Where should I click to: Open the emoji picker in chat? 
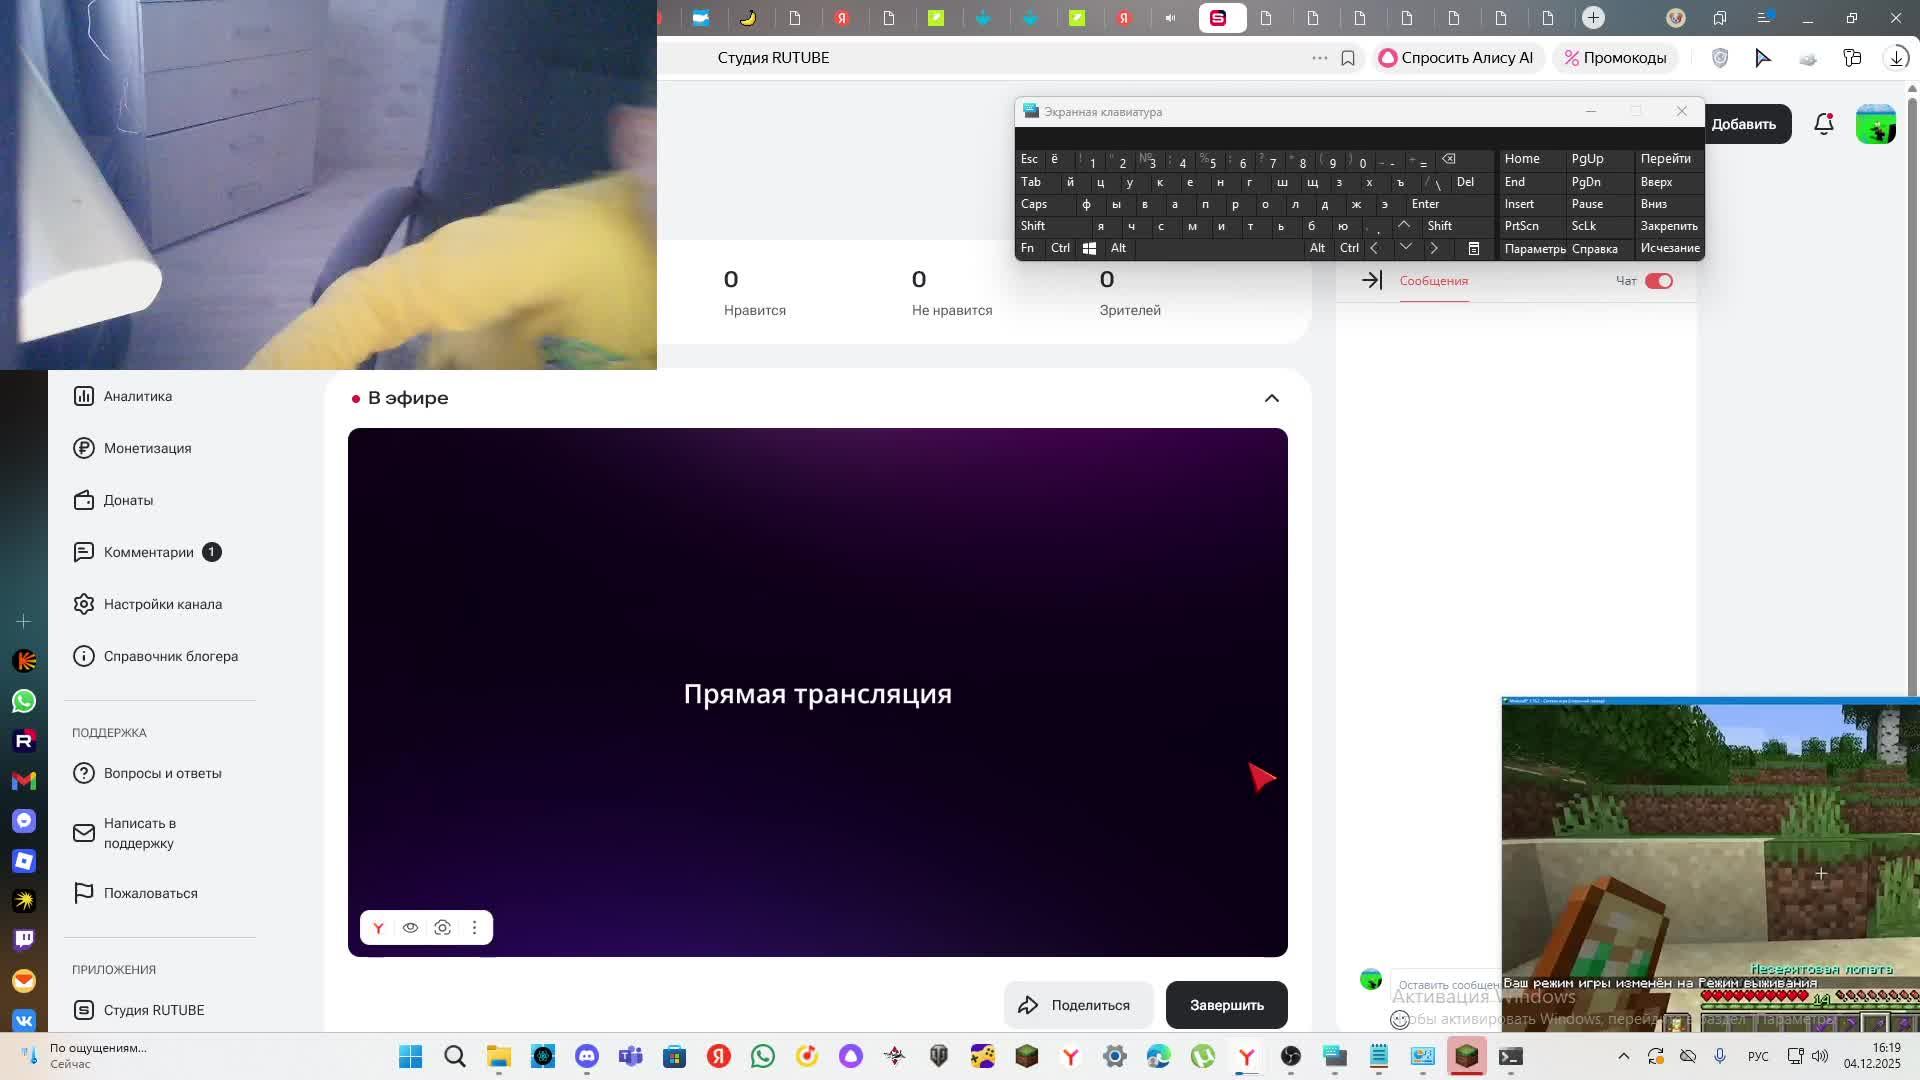(1400, 1019)
